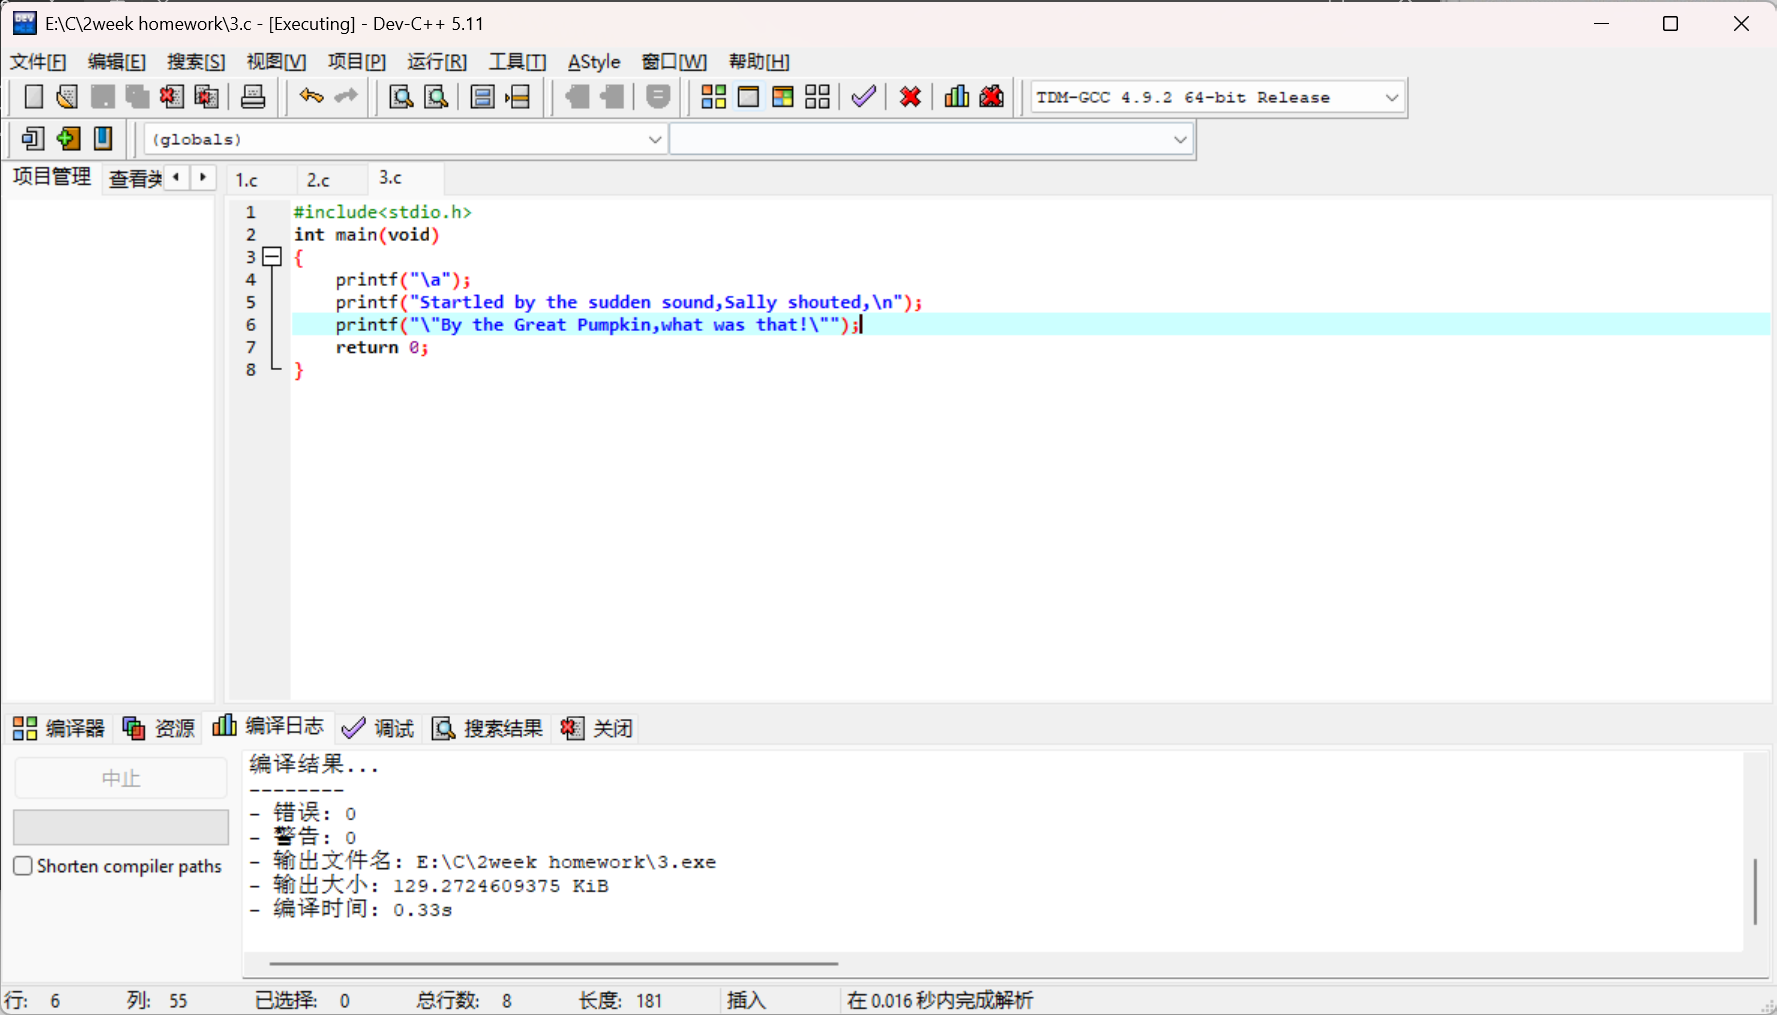Click the code line "return 0;"
Viewport: 1777px width, 1015px height.
click(x=382, y=347)
